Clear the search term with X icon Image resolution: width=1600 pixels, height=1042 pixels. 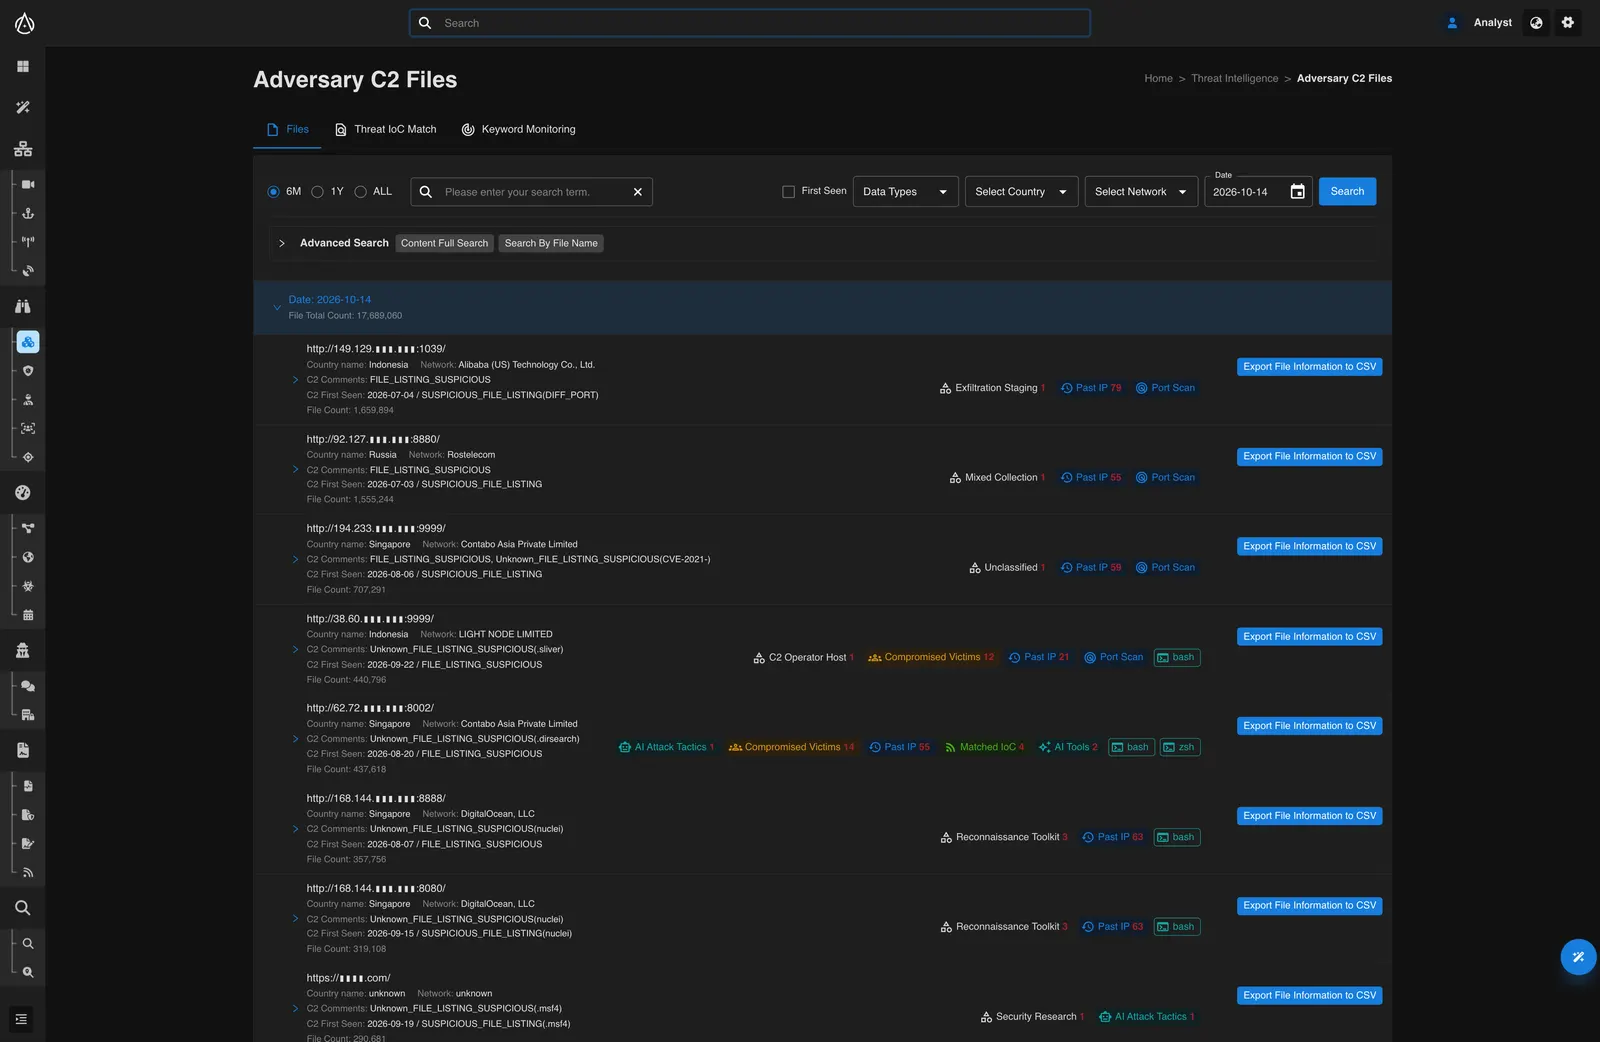[638, 192]
